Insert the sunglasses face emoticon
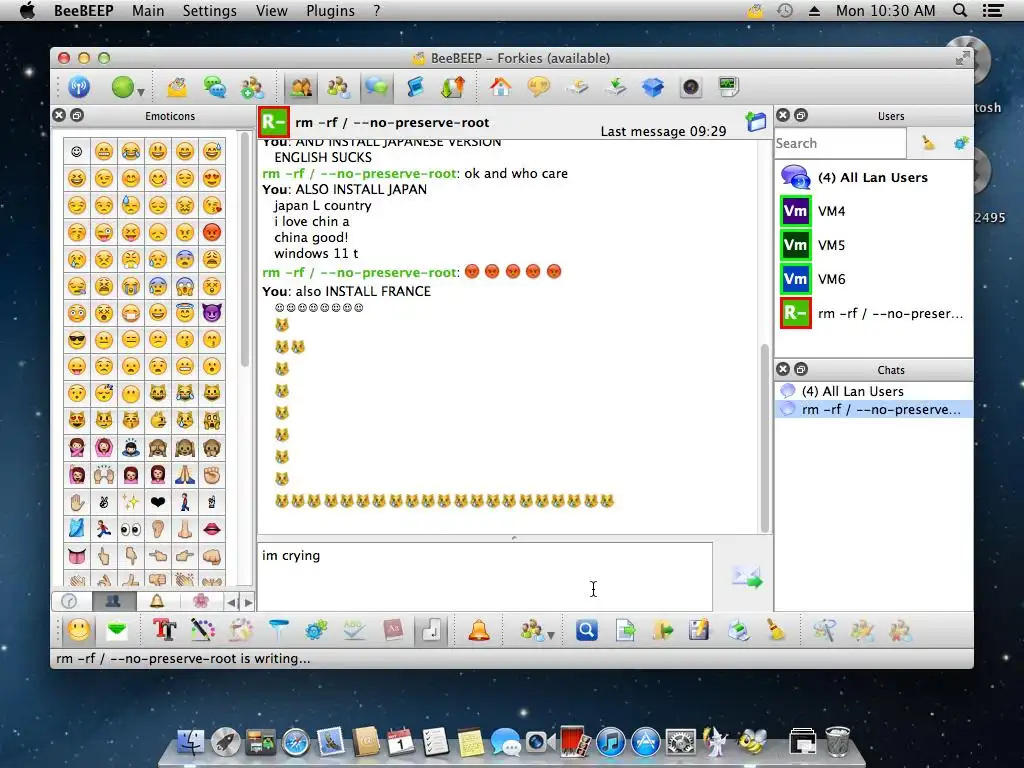 pos(77,340)
